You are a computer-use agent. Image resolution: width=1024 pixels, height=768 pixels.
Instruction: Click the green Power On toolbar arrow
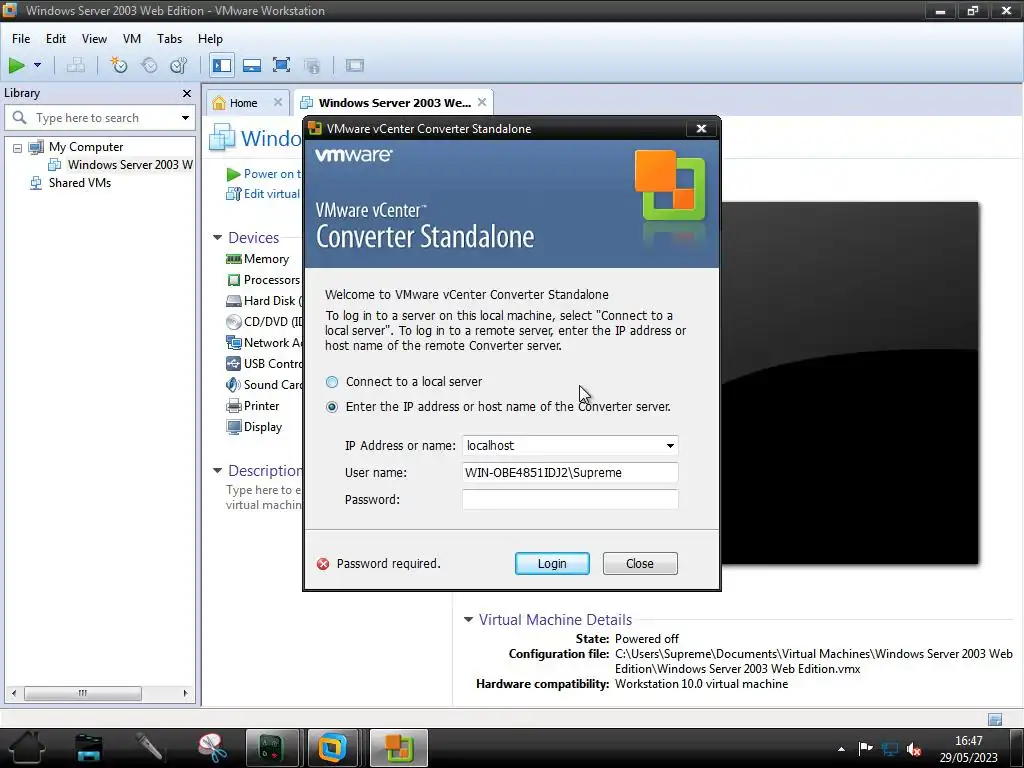[16, 65]
